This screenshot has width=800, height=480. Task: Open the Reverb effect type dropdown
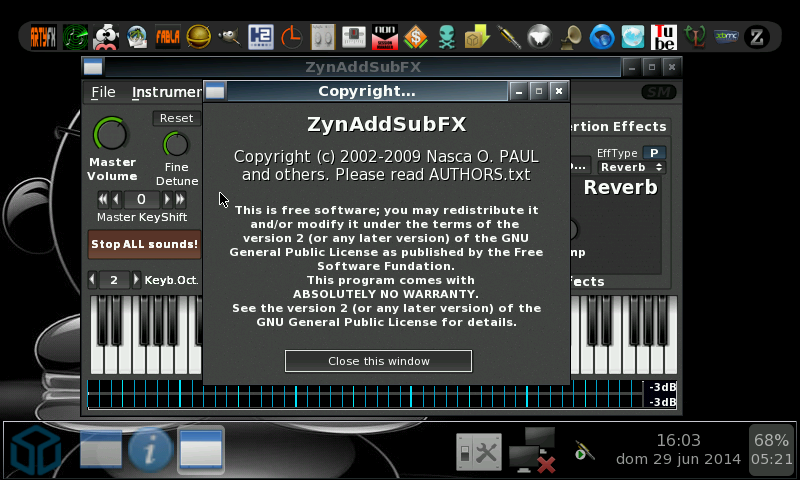click(x=631, y=167)
